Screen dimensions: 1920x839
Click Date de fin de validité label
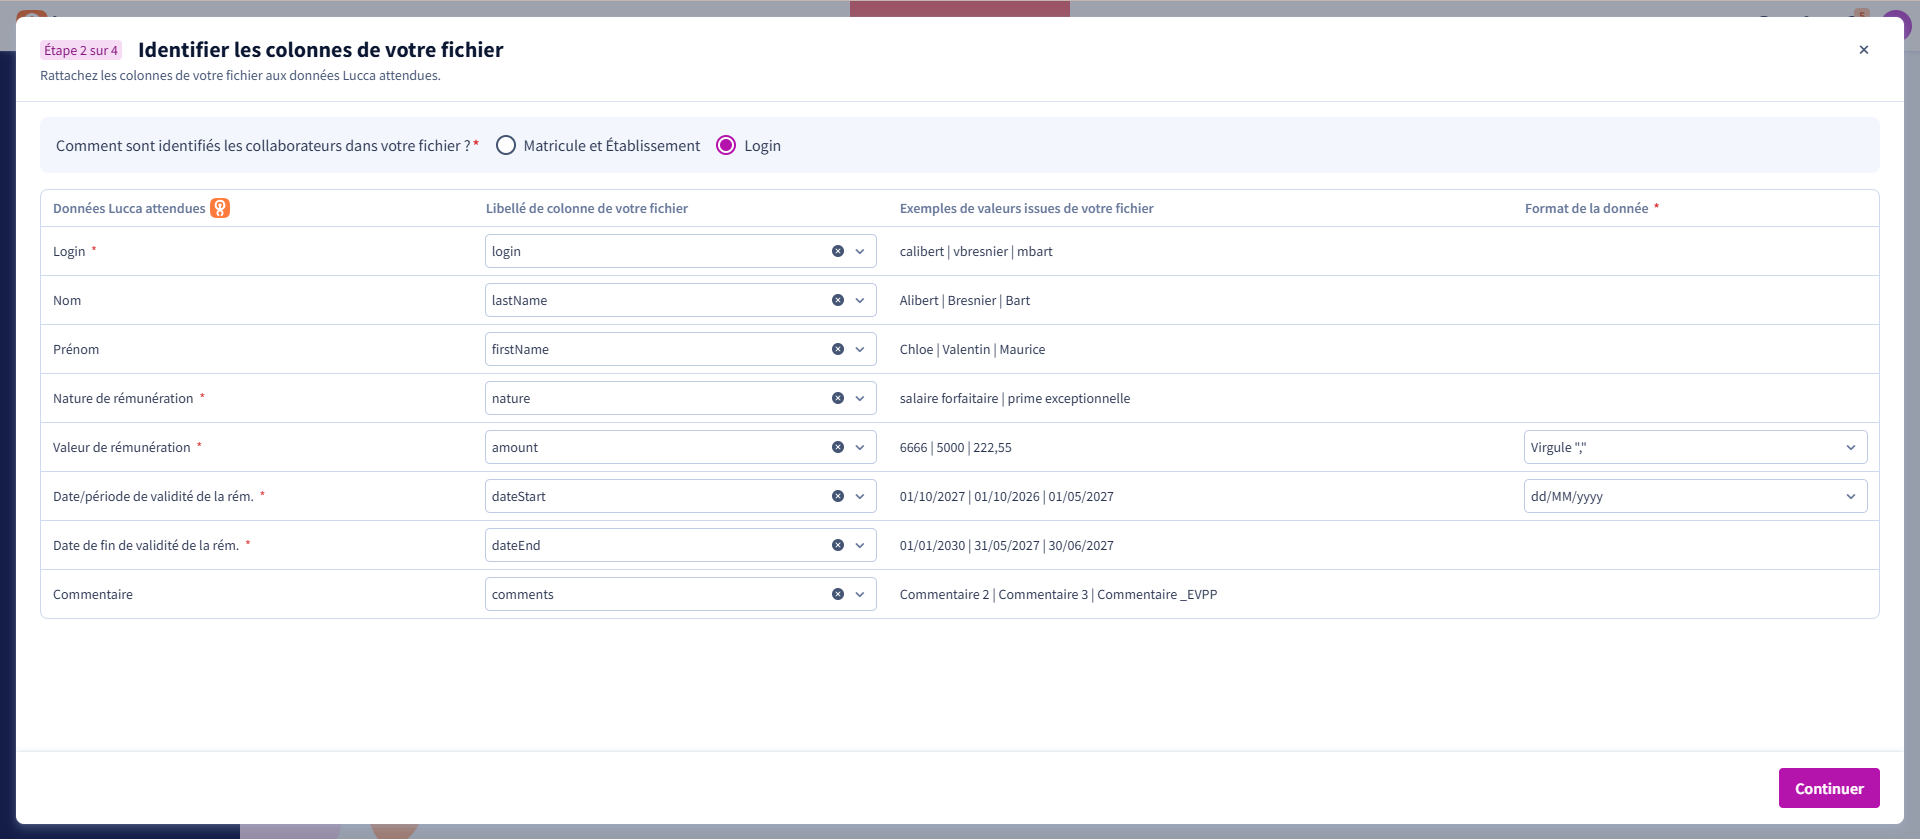[146, 545]
